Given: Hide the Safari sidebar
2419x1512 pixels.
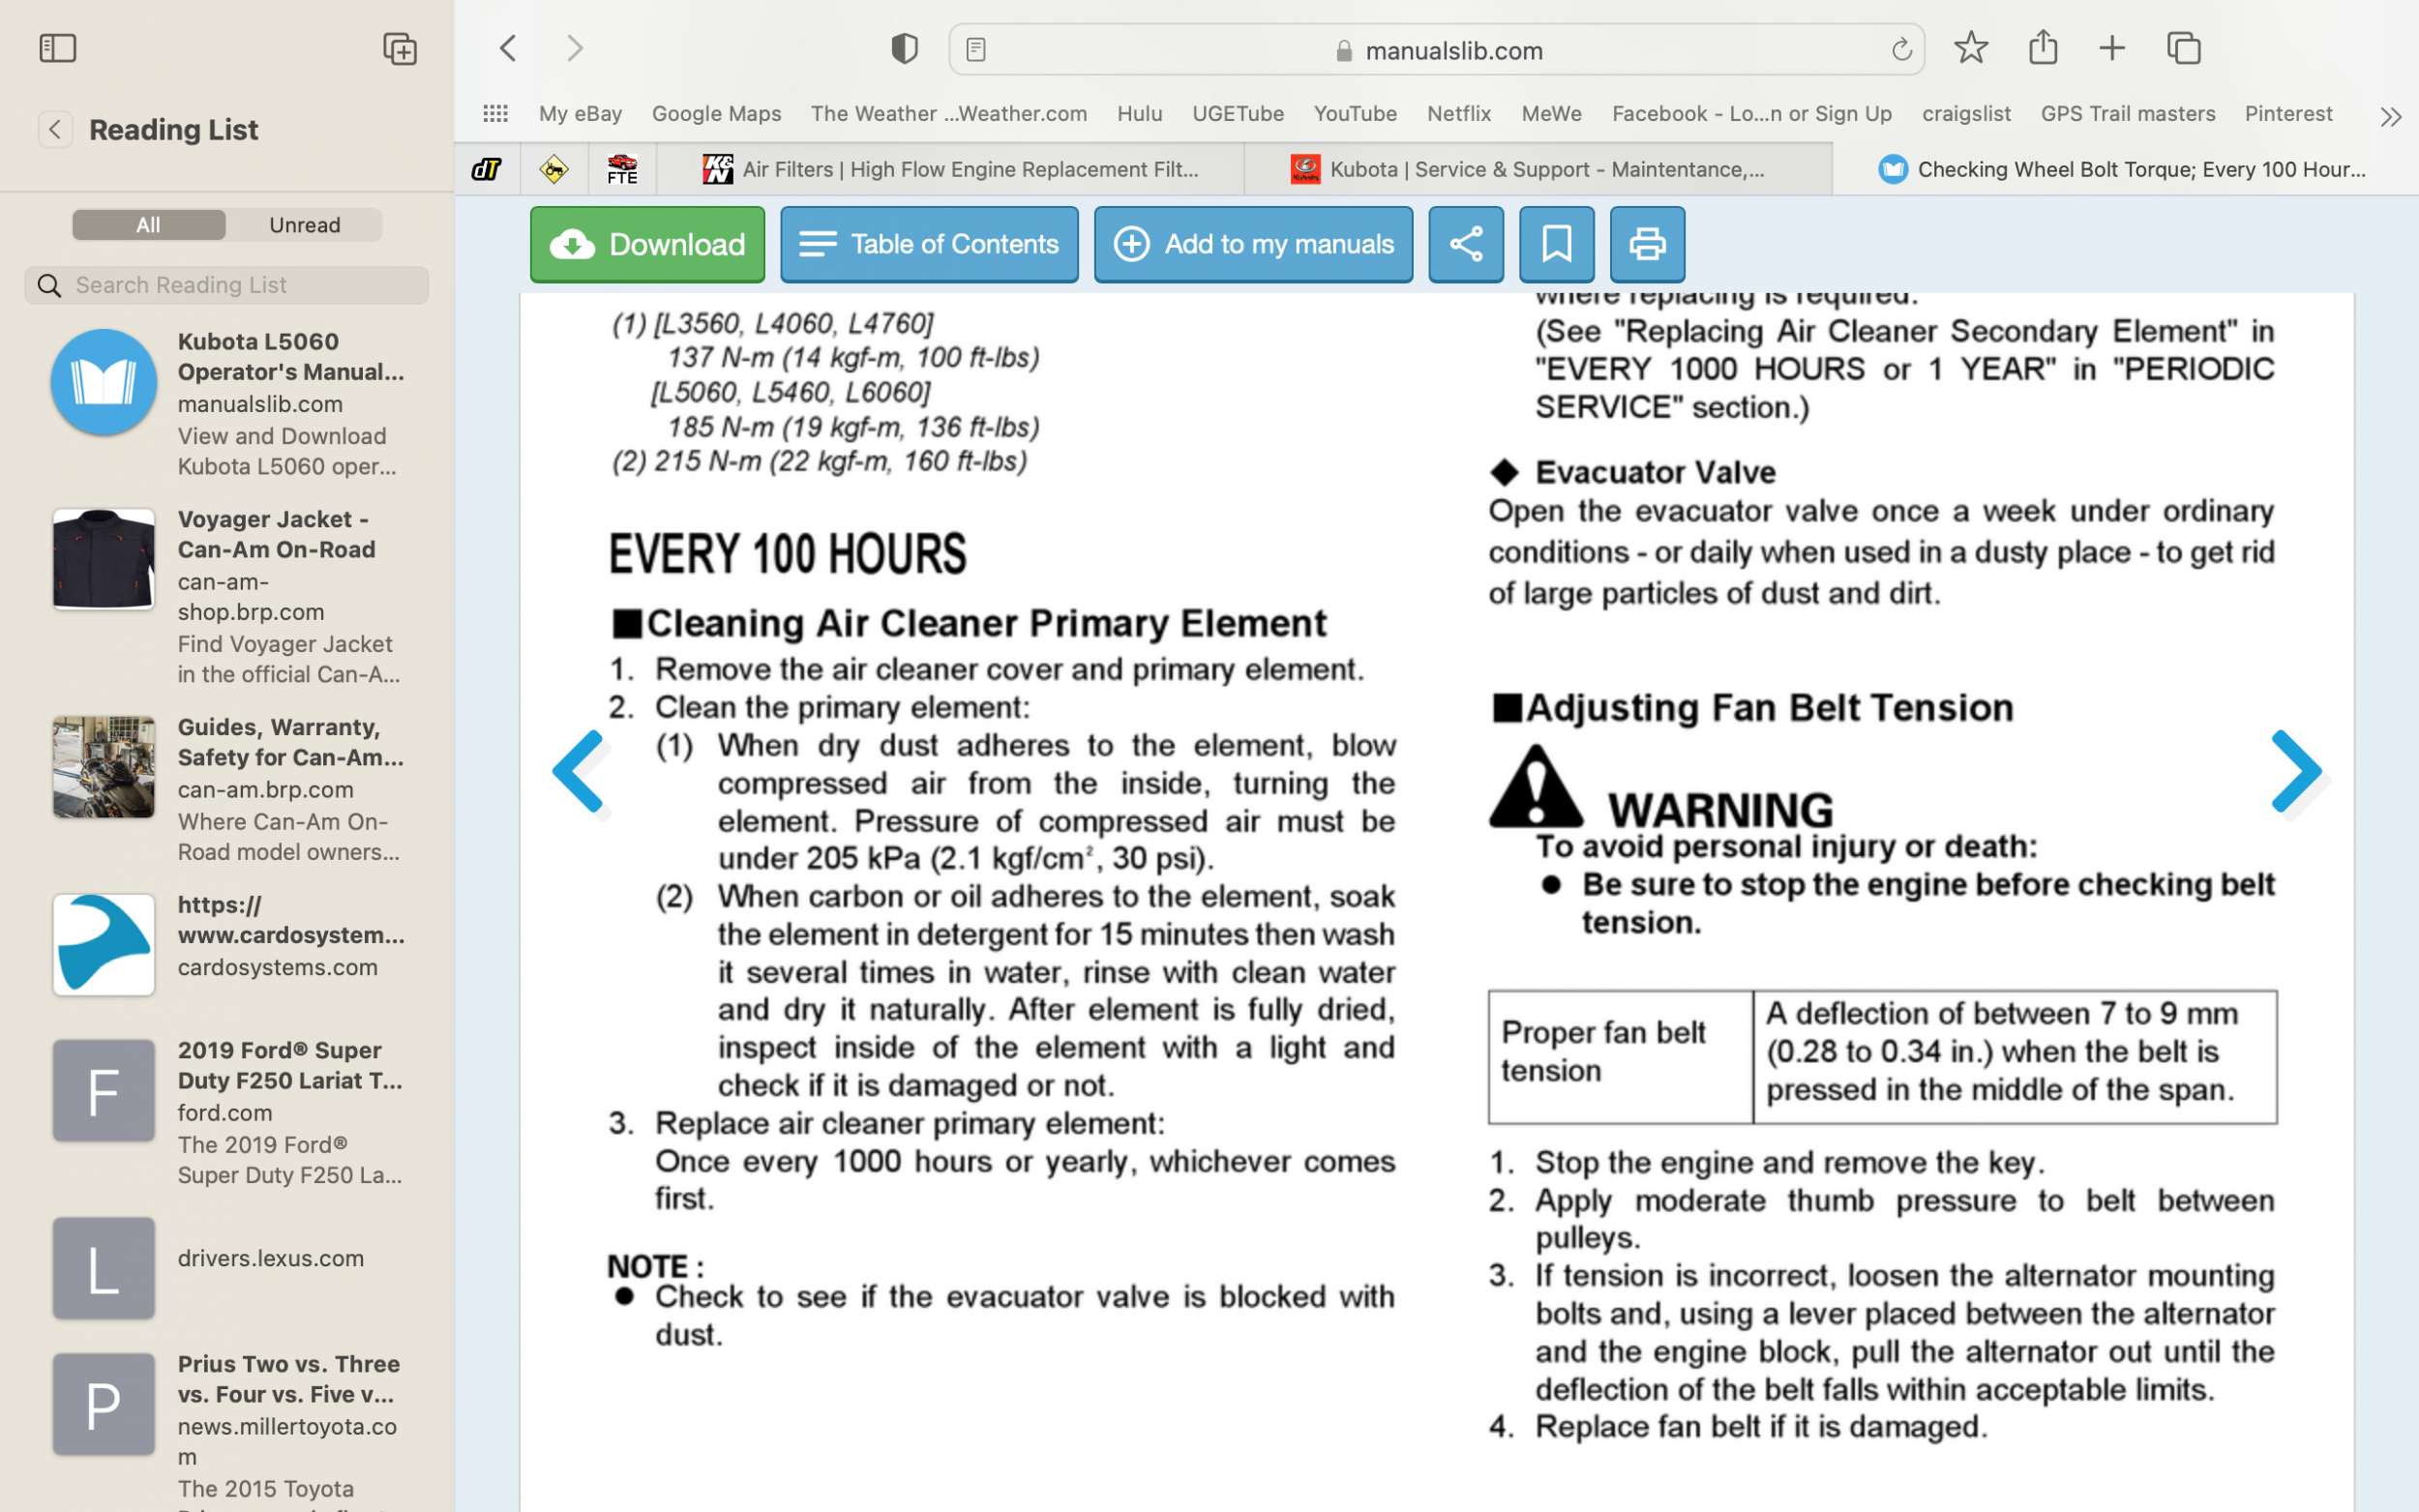Looking at the screenshot, I should coord(57,48).
